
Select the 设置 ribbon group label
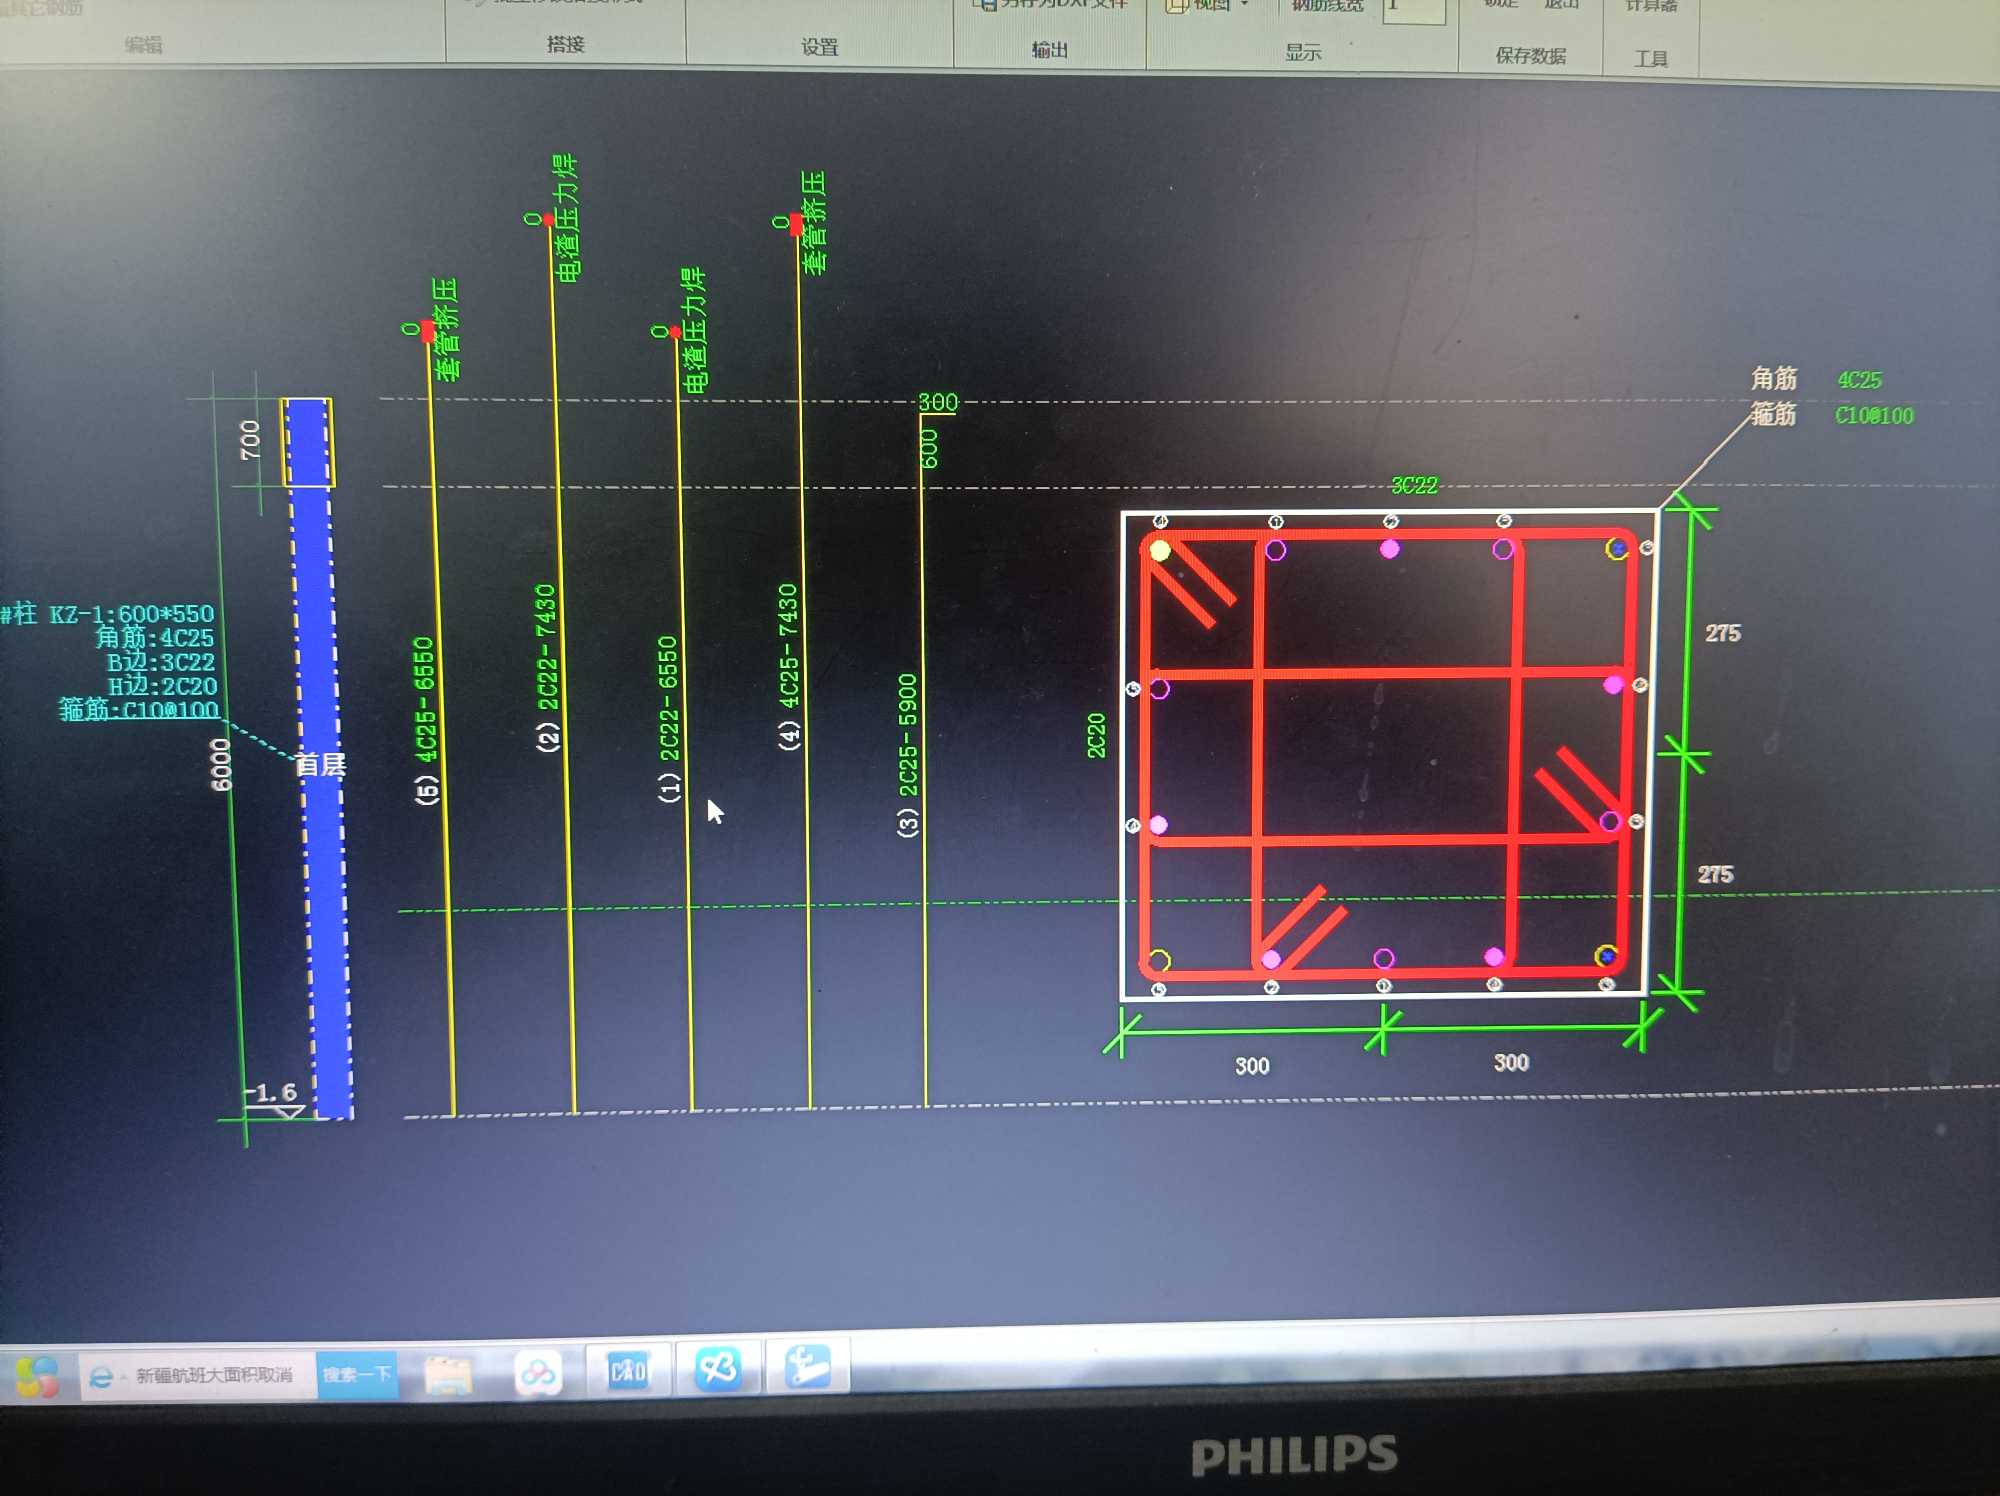(x=819, y=47)
